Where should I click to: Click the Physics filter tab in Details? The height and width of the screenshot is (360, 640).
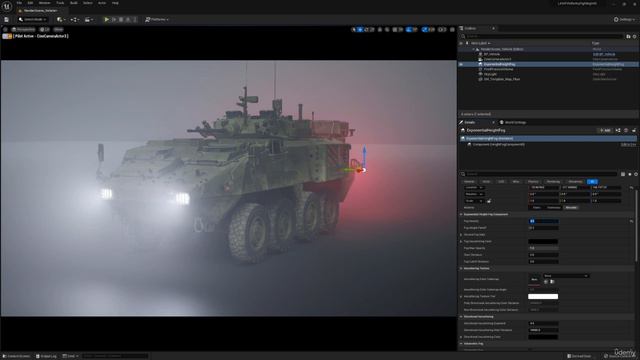coord(533,182)
